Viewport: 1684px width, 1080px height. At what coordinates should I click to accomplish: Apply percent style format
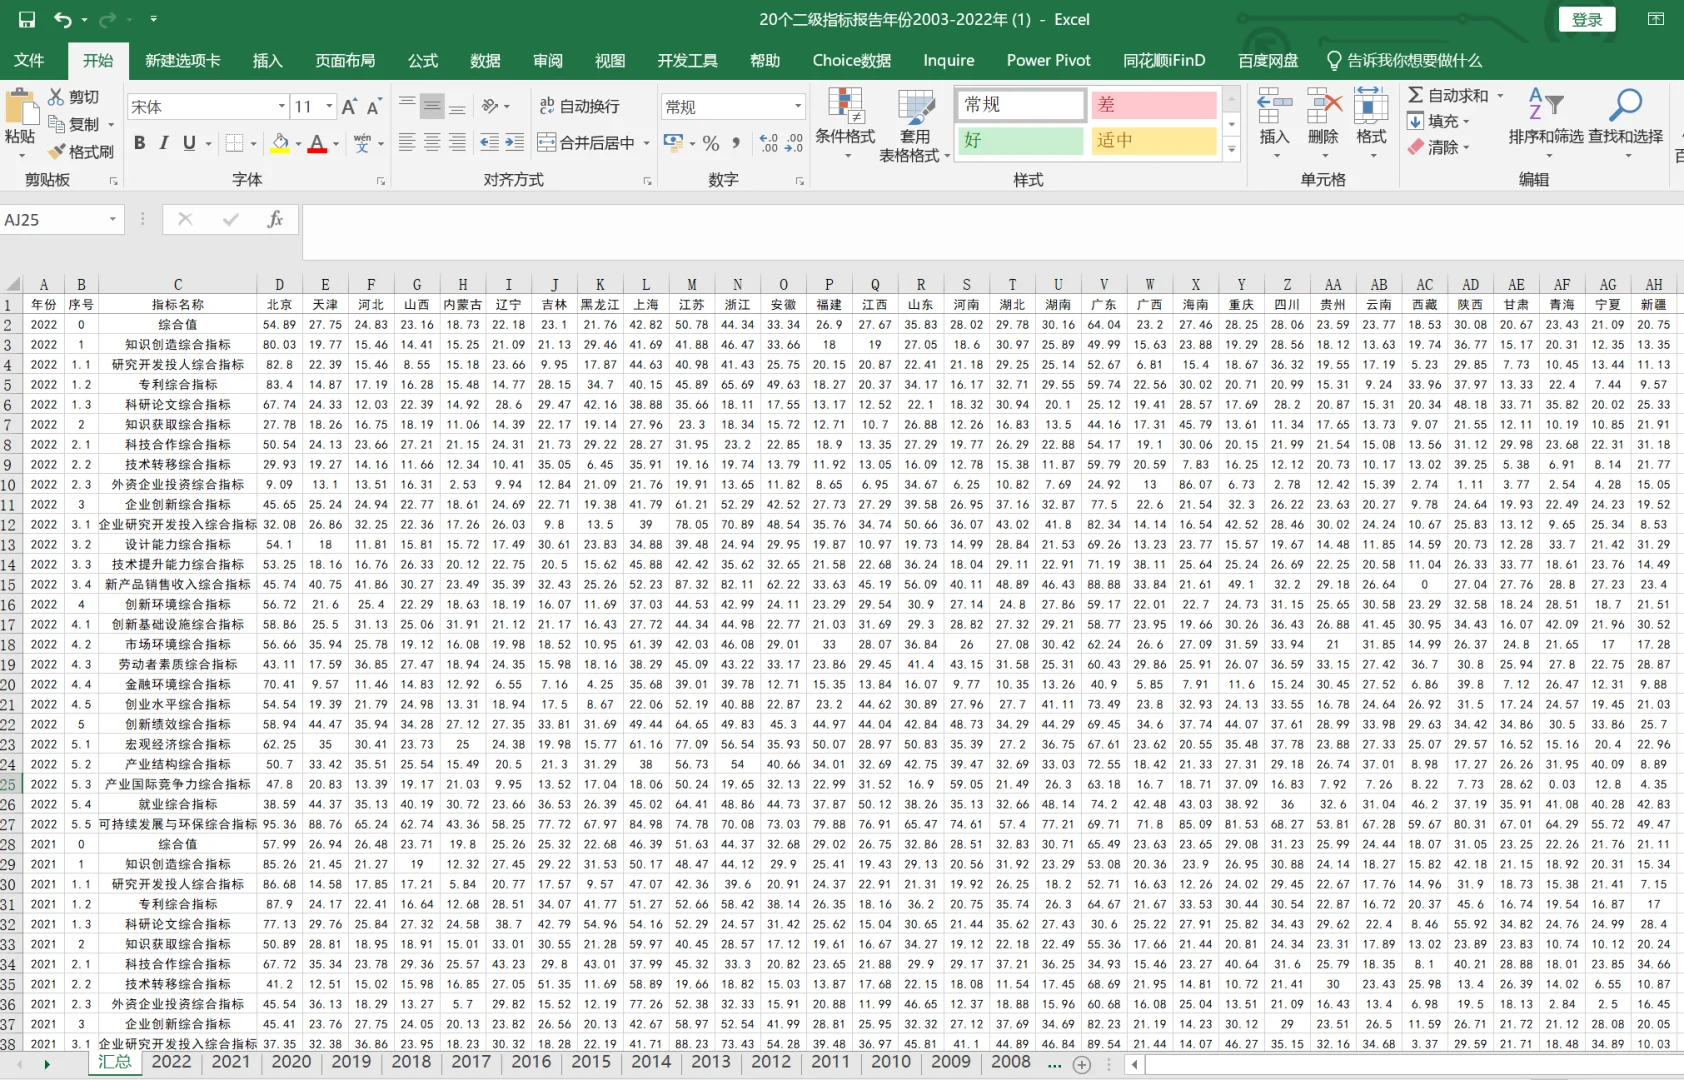click(711, 143)
